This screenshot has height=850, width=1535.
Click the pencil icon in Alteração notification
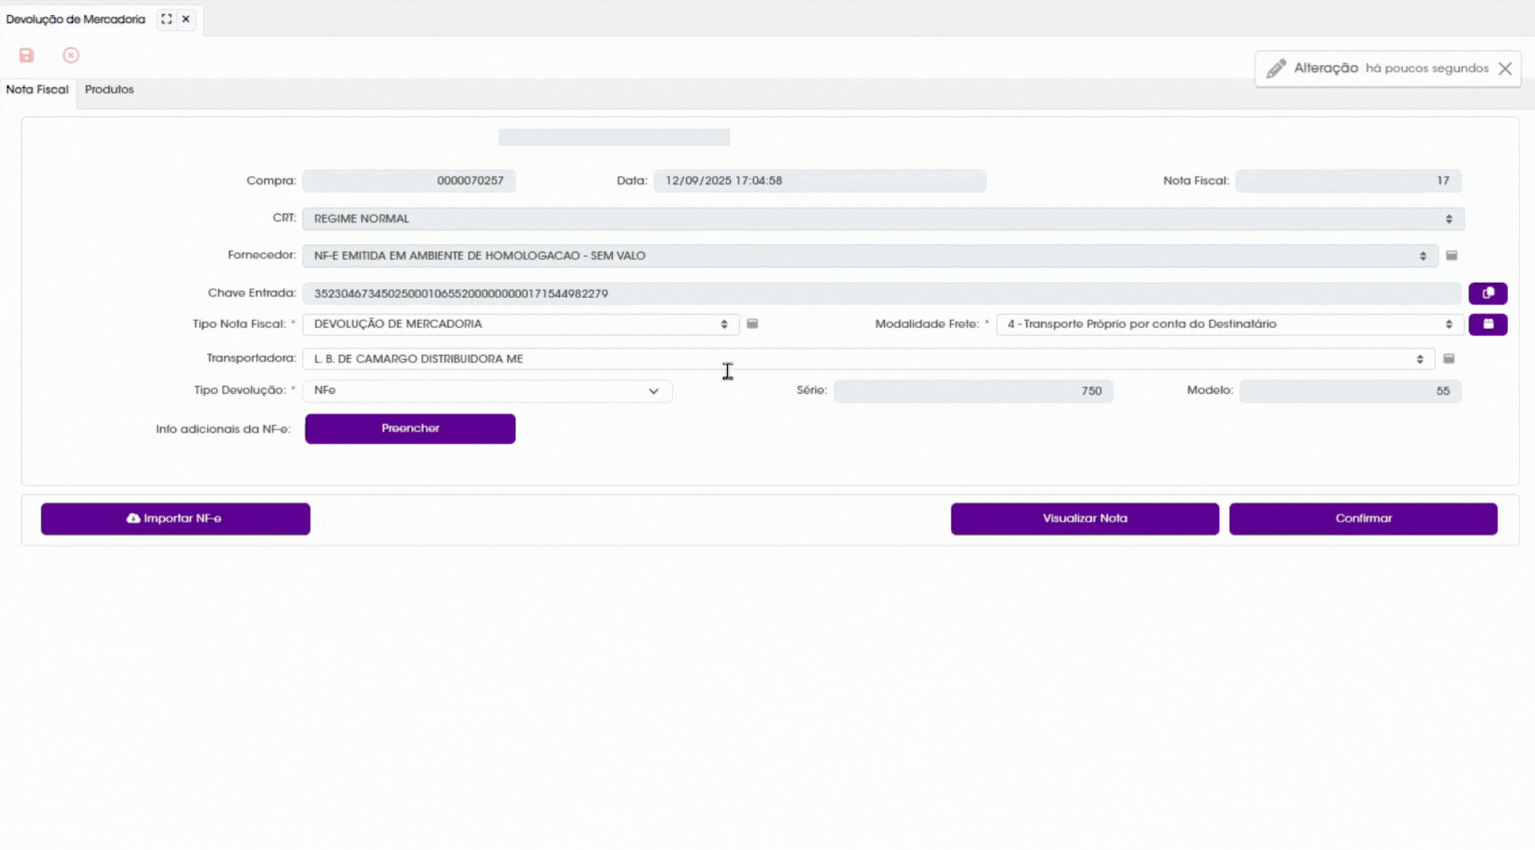tap(1276, 69)
